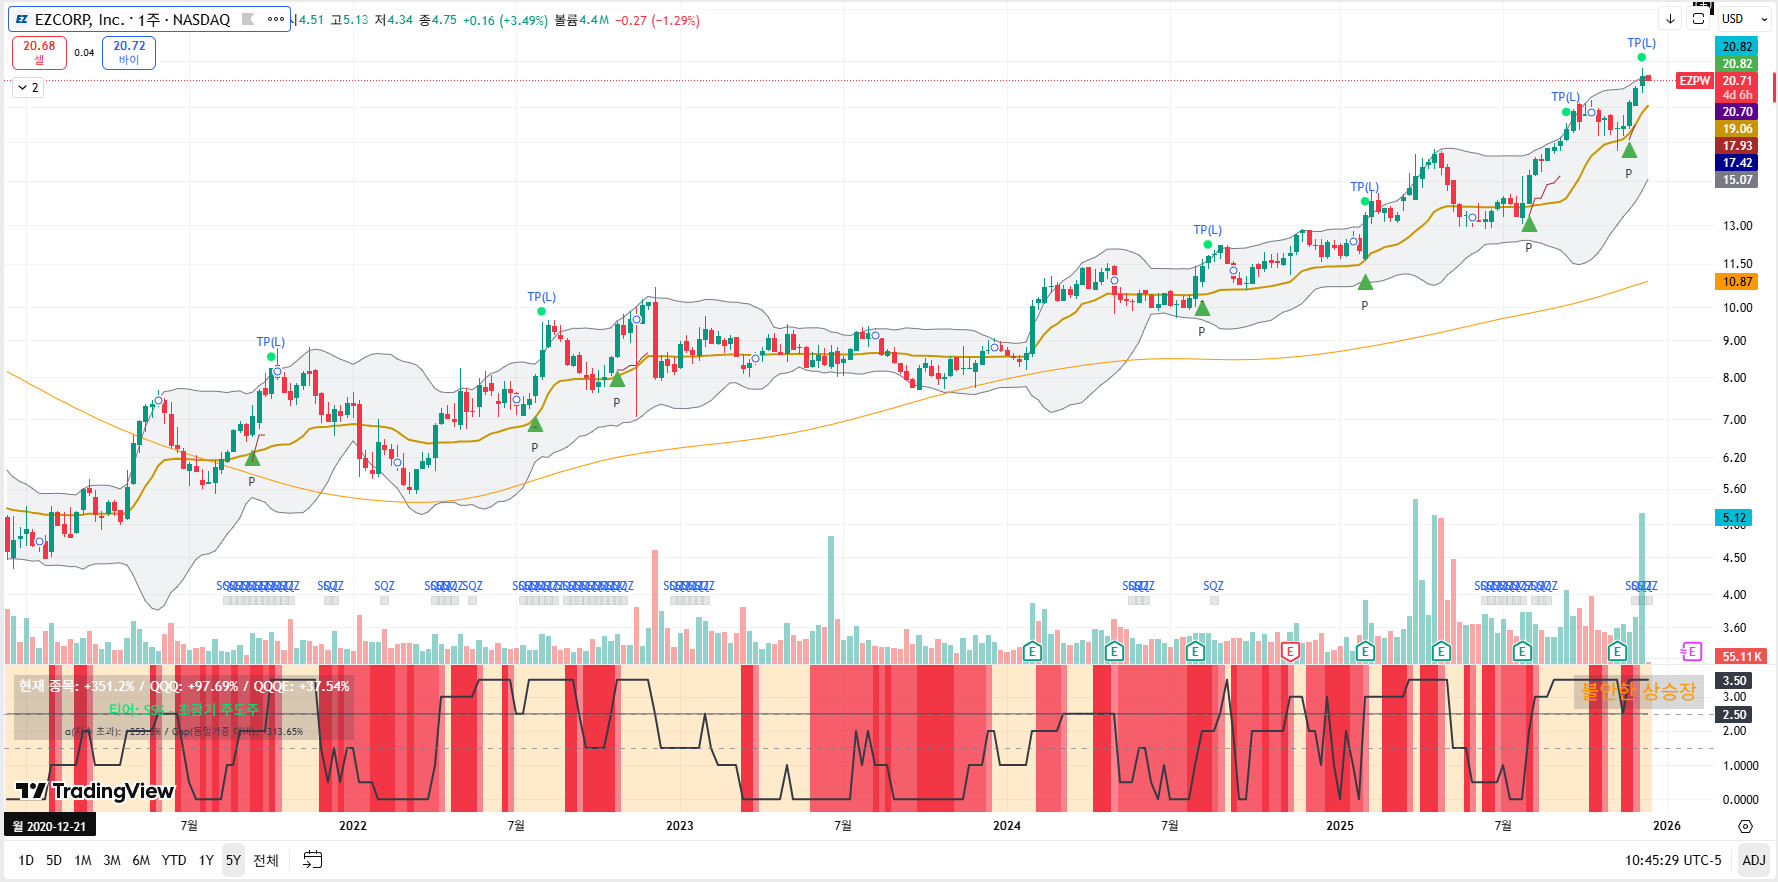Click the topmost TP(L) green dot marker
1778x882 pixels.
pos(1642,57)
